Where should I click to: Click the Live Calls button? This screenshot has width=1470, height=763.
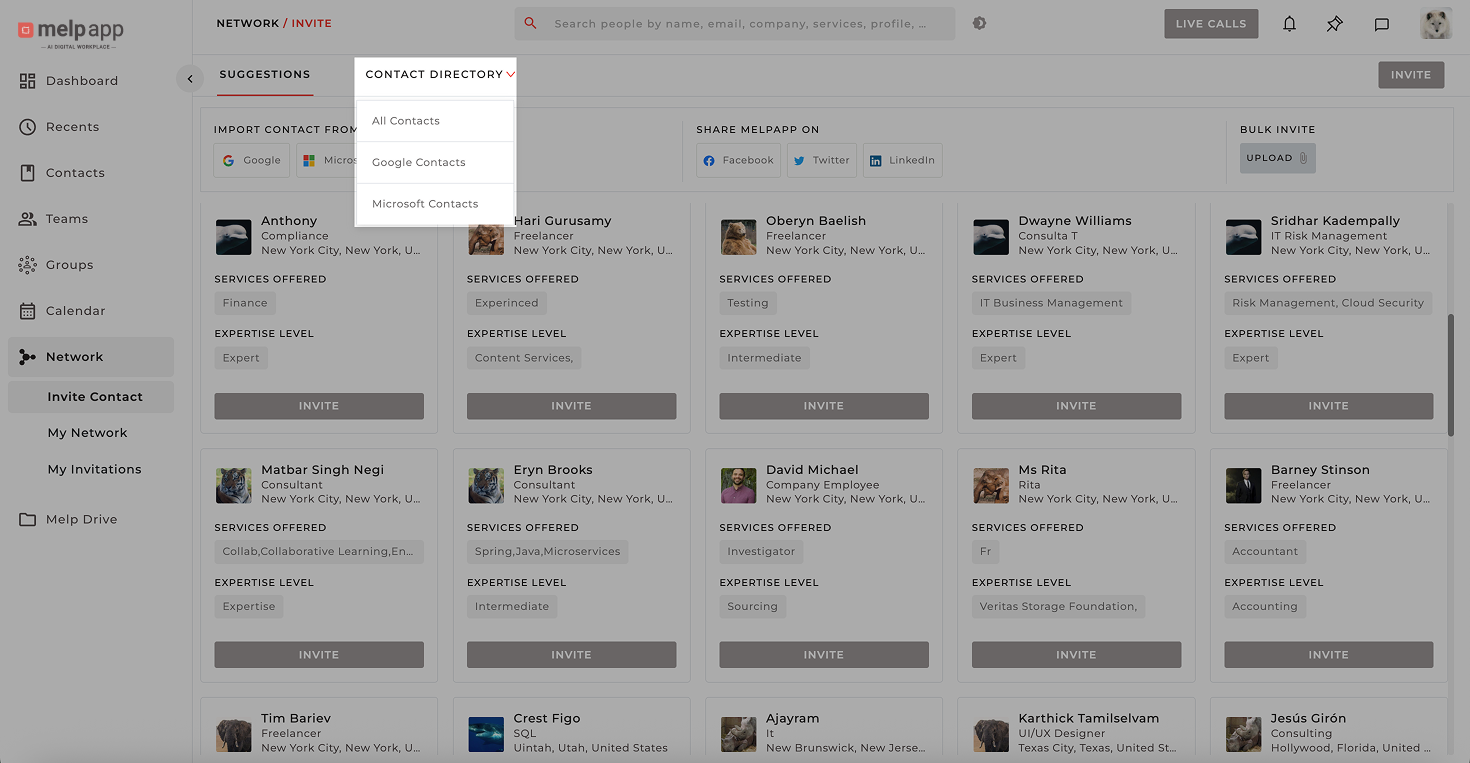[x=1211, y=24]
